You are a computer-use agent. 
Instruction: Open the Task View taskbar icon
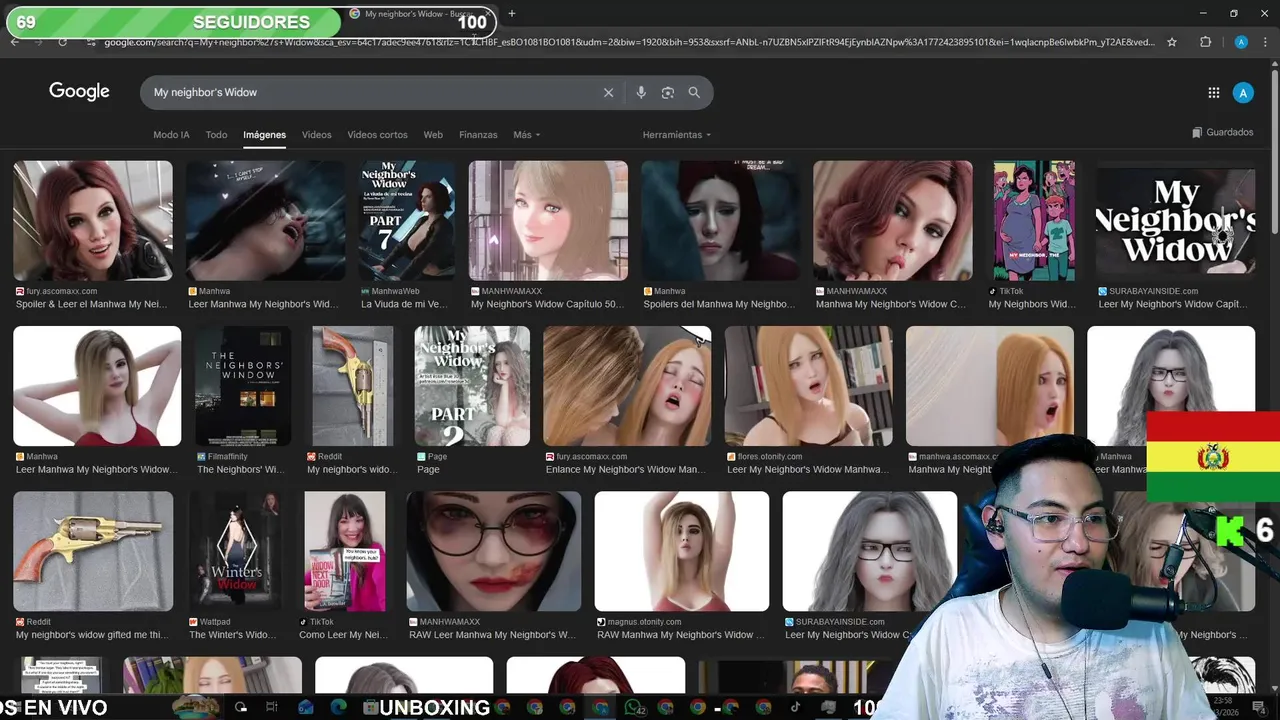click(x=271, y=707)
